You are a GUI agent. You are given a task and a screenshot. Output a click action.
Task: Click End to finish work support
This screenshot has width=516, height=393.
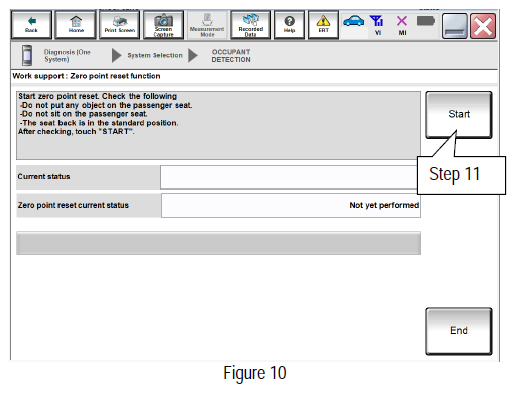(459, 331)
